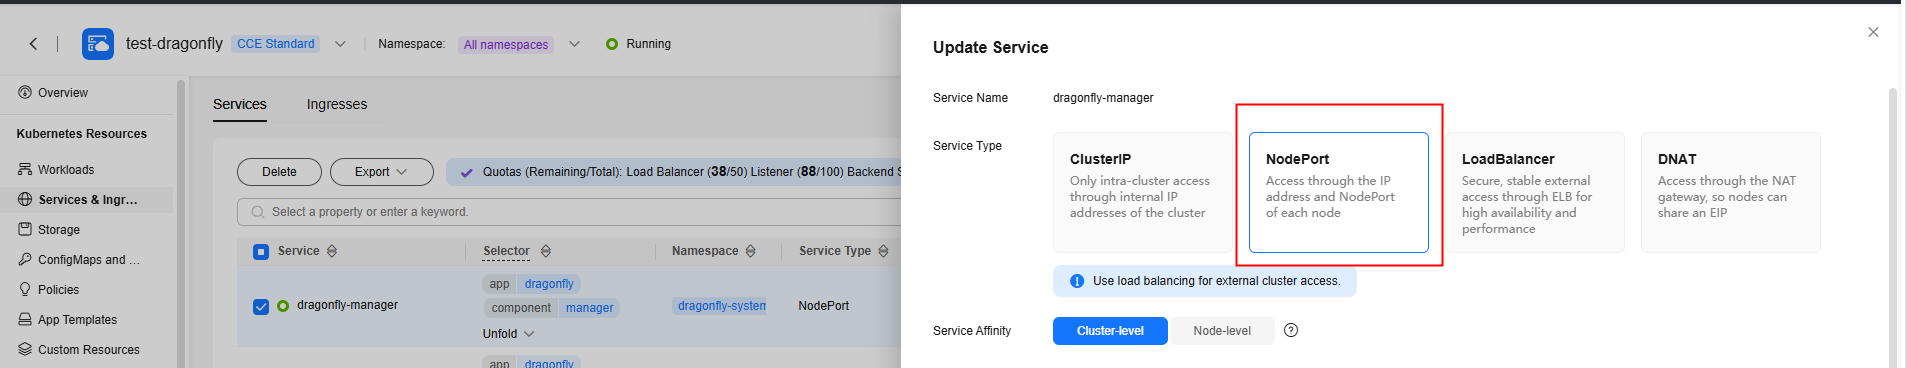Click the Namespace column sort icon
This screenshot has width=1907, height=368.
click(x=750, y=251)
